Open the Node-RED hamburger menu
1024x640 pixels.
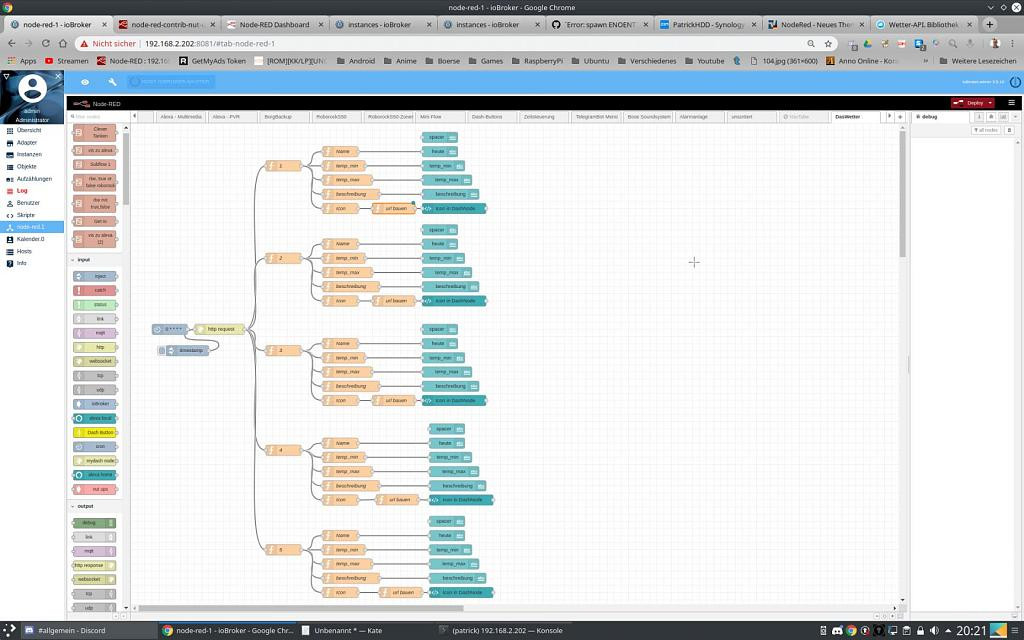[x=1012, y=103]
